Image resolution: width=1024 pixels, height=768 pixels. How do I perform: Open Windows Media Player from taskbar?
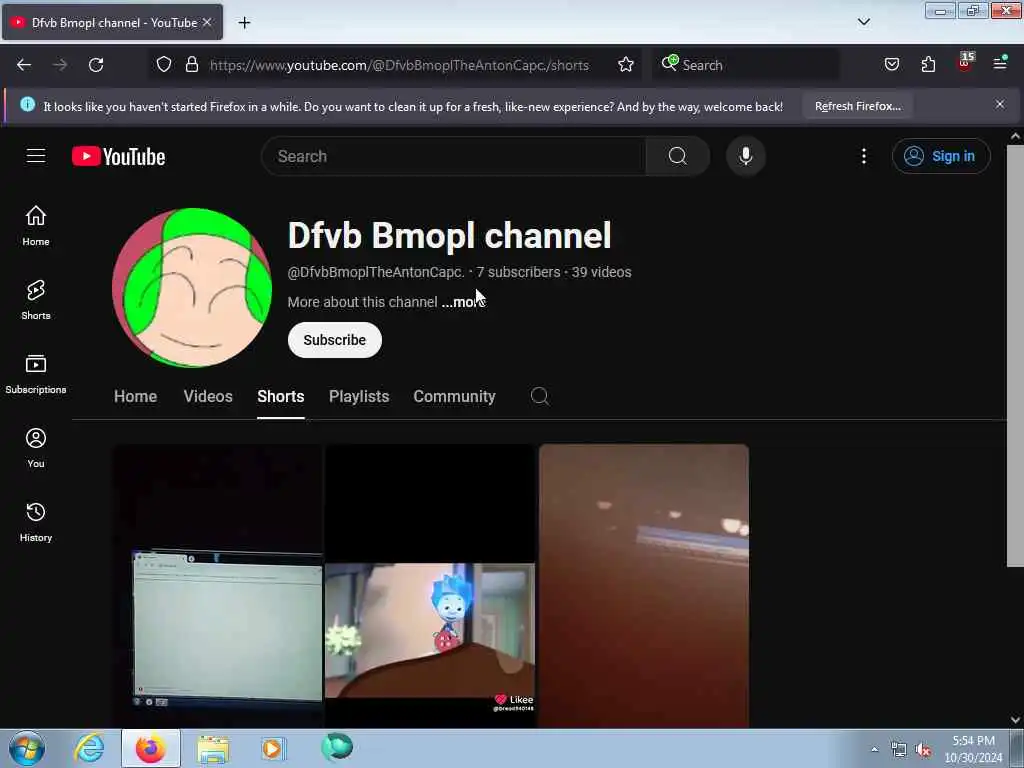tap(274, 748)
